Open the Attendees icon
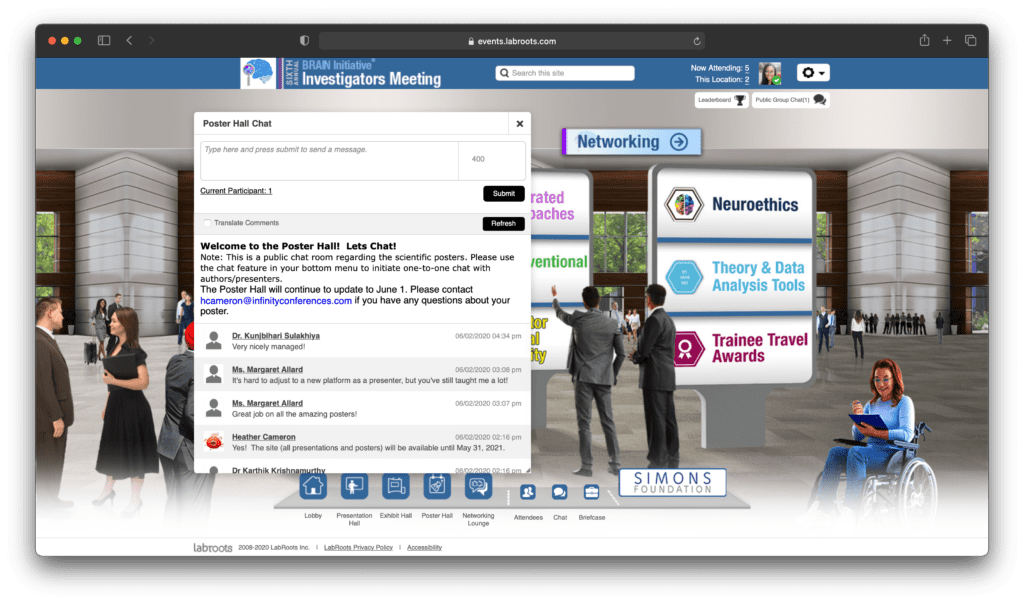 pyautogui.click(x=528, y=492)
